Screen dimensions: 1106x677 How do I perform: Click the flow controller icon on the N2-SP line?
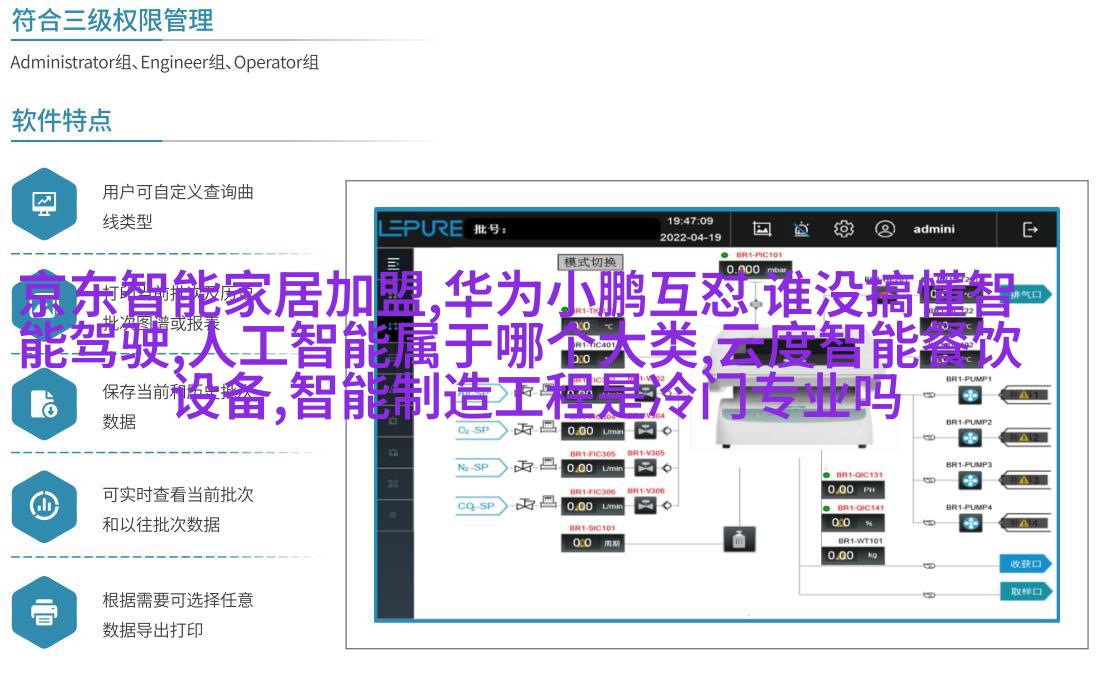tap(548, 464)
